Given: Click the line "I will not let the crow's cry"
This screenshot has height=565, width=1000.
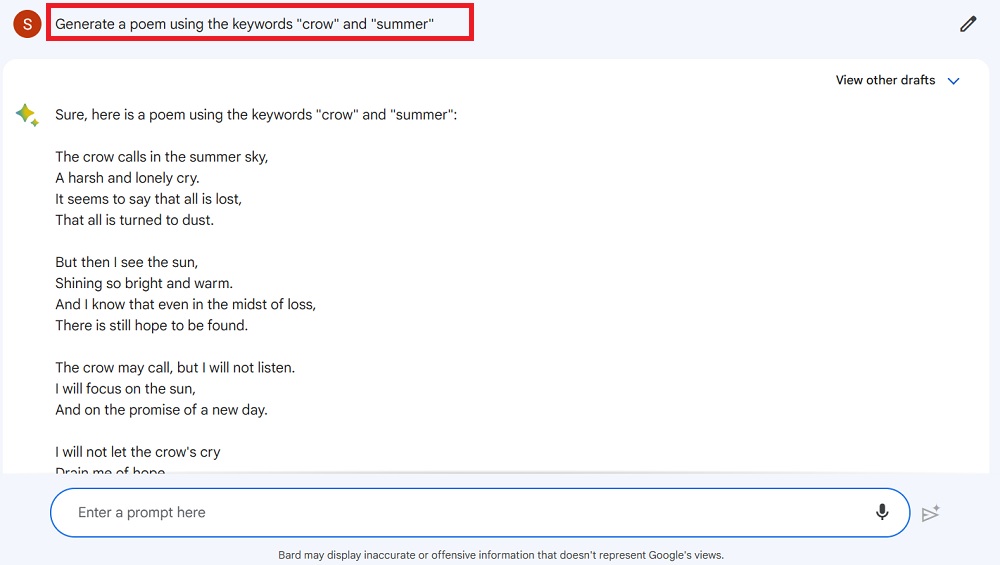Looking at the screenshot, I should click(x=138, y=452).
